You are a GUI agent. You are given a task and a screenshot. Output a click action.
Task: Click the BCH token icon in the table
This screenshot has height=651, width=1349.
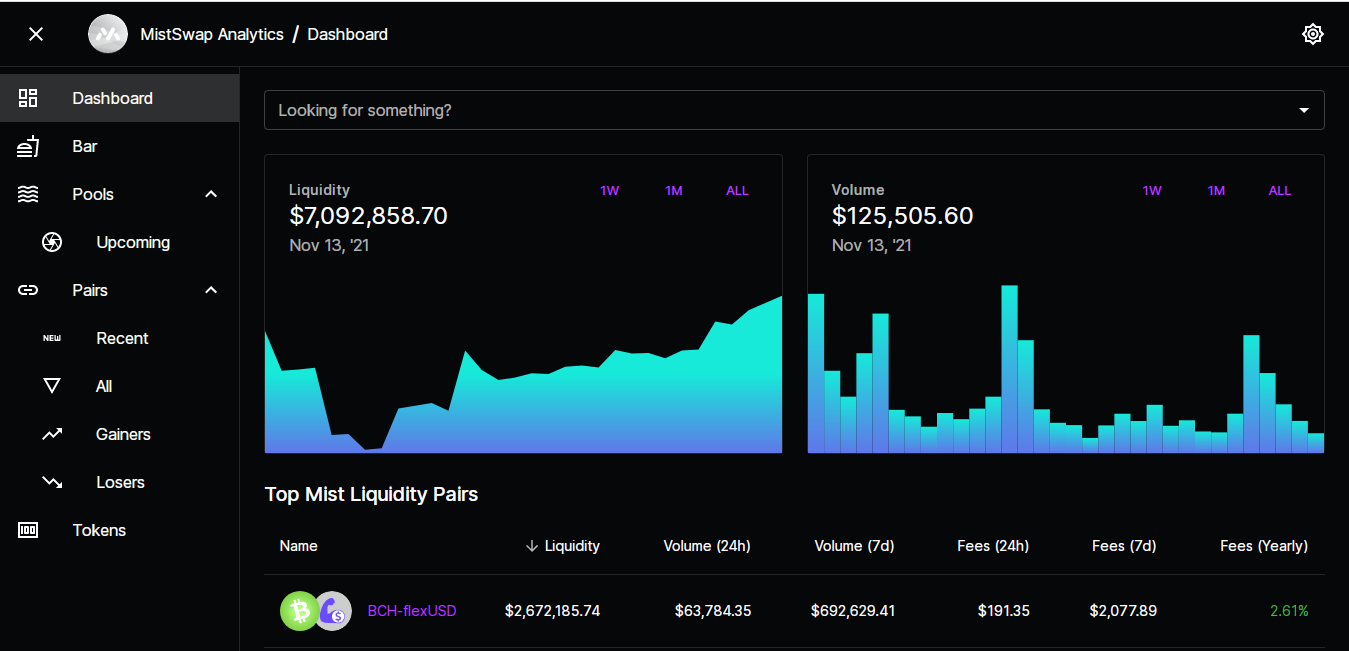pyautogui.click(x=299, y=611)
